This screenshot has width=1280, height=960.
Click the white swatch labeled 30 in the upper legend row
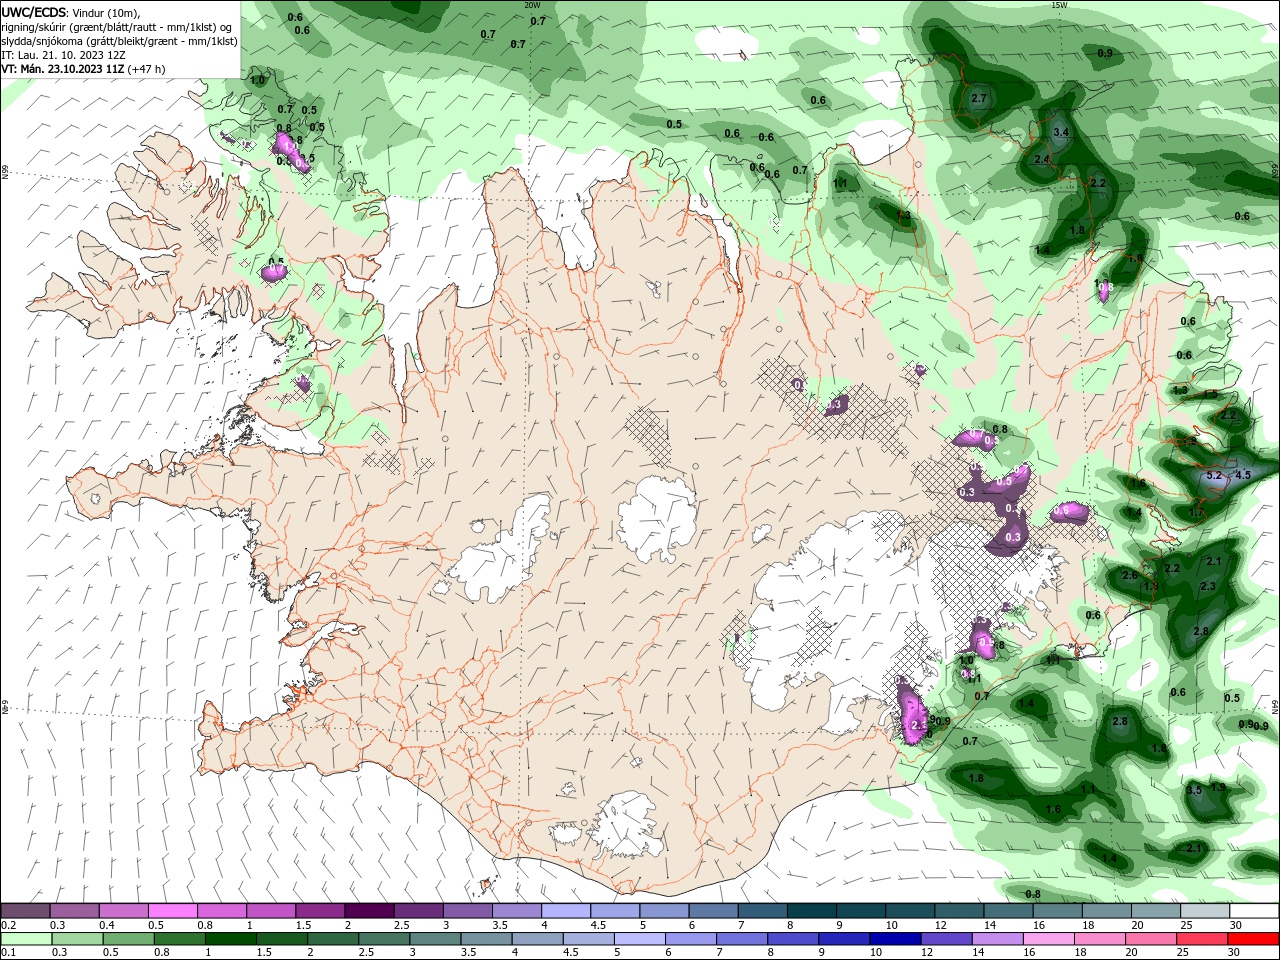coord(1253,911)
